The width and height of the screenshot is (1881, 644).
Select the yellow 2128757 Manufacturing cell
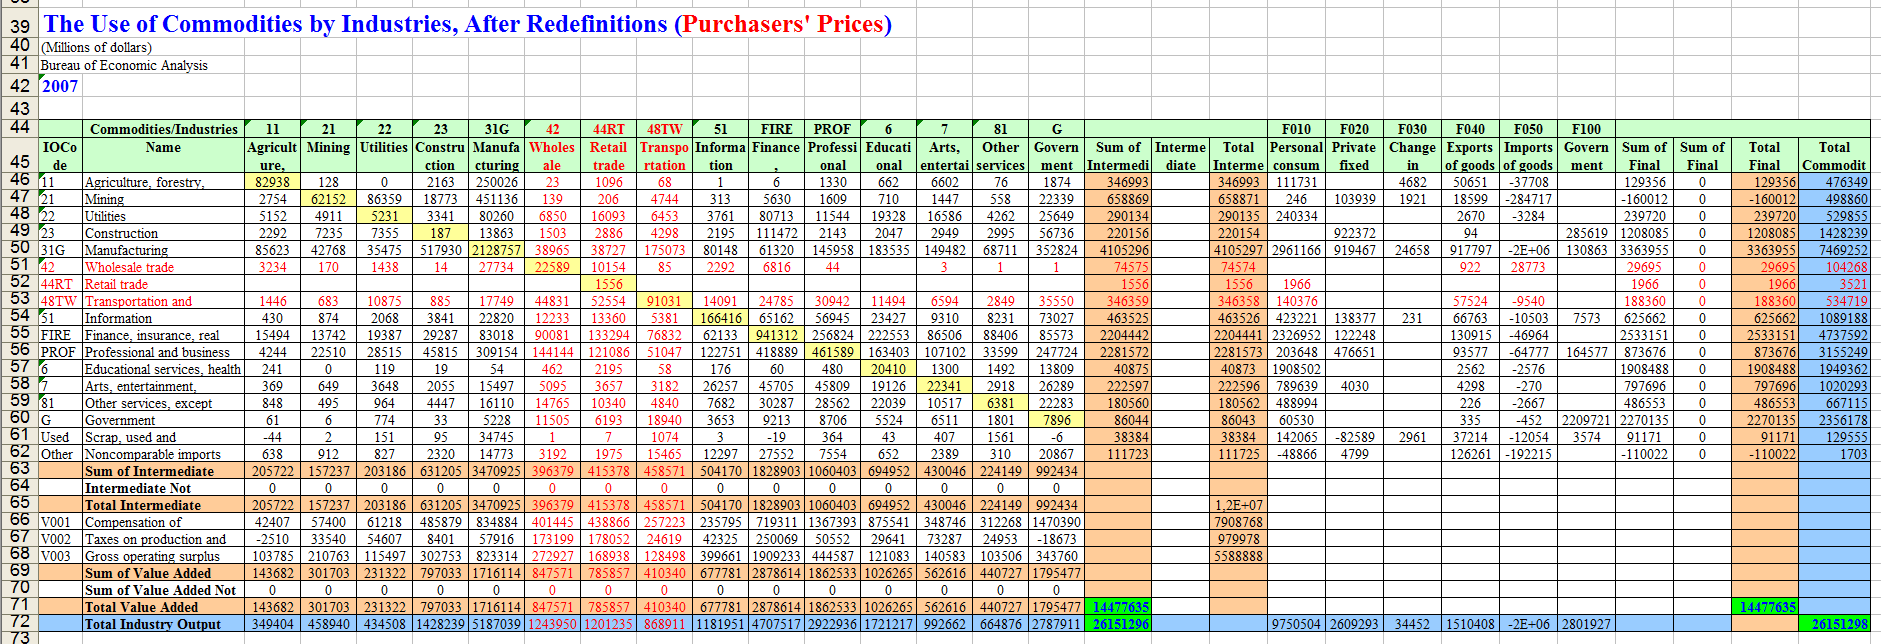[496, 250]
